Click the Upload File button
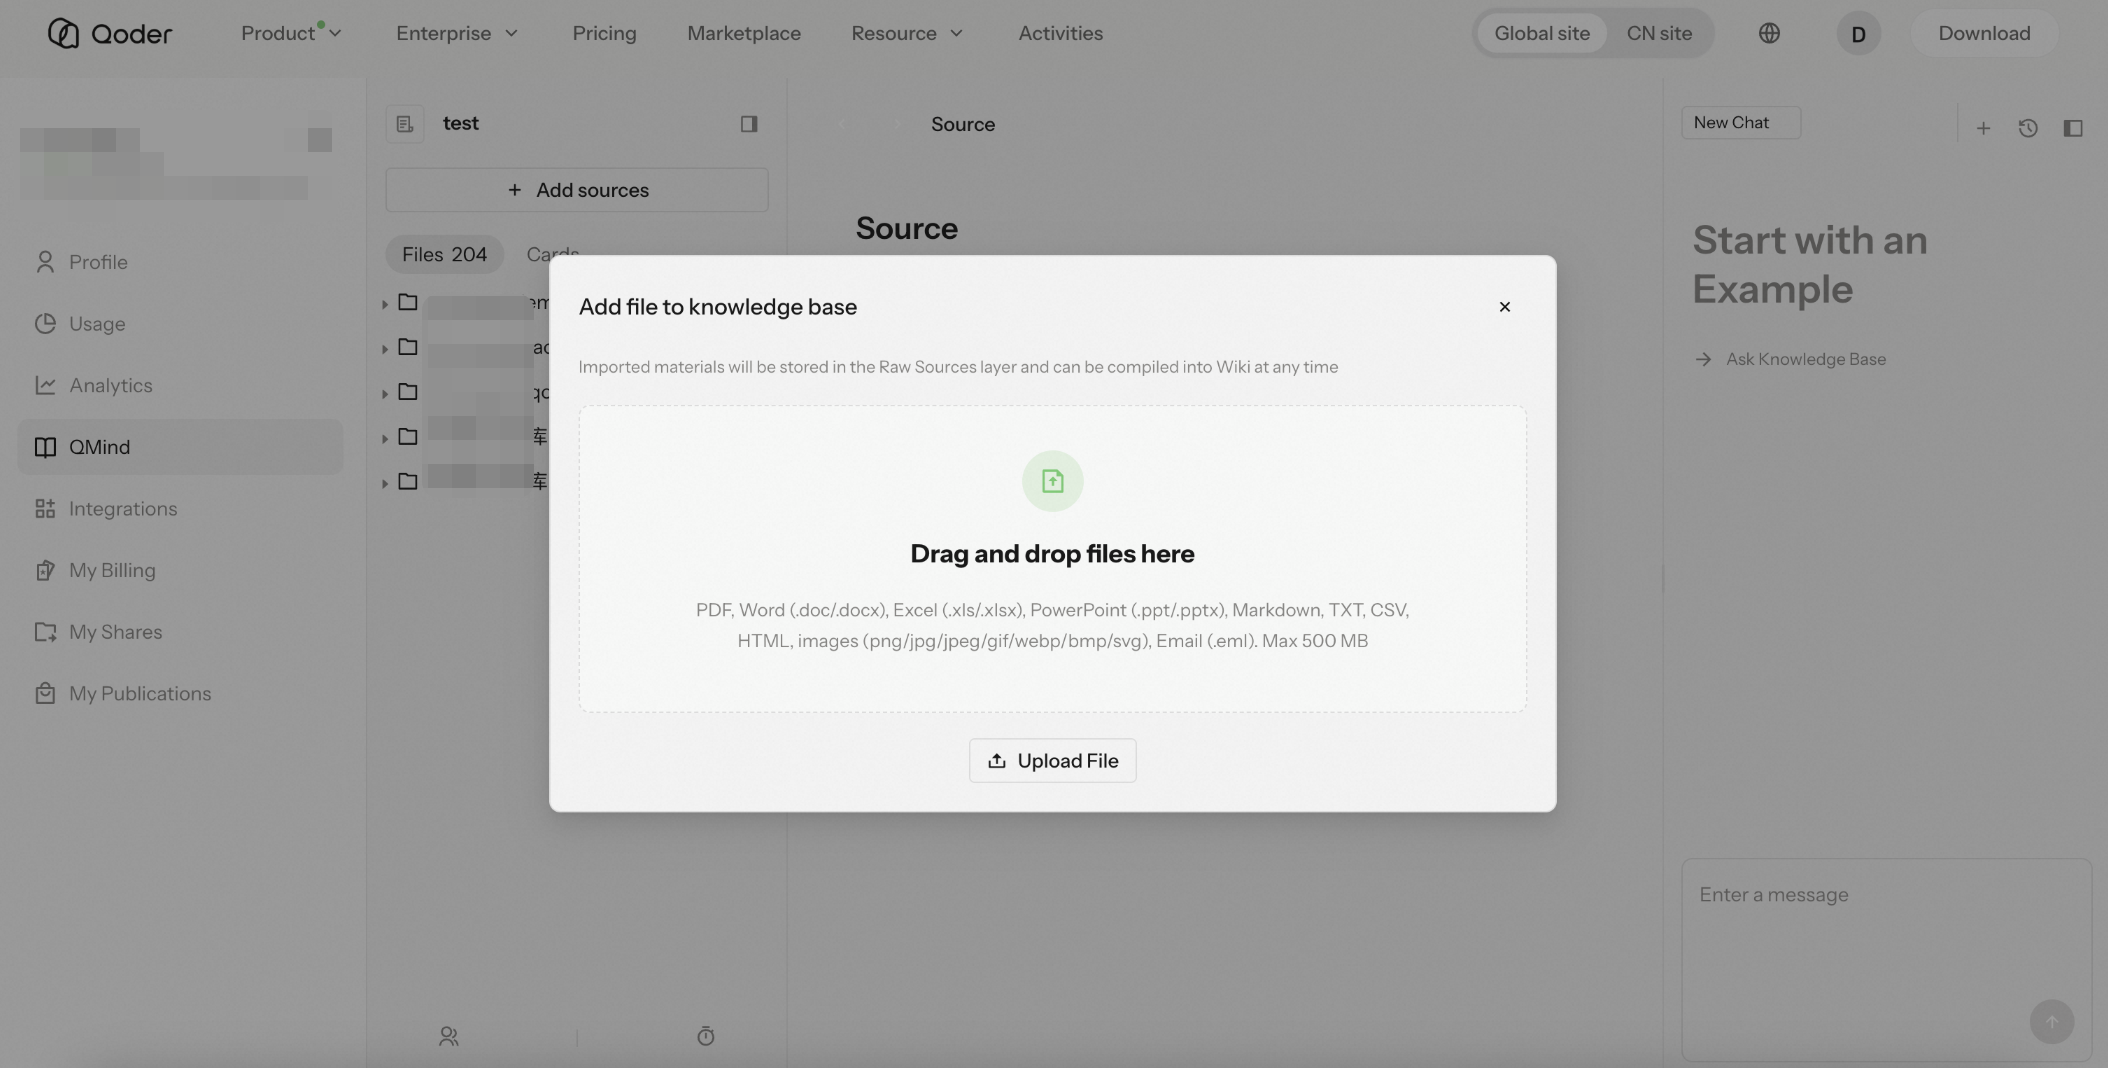Image resolution: width=2108 pixels, height=1068 pixels. click(1052, 761)
